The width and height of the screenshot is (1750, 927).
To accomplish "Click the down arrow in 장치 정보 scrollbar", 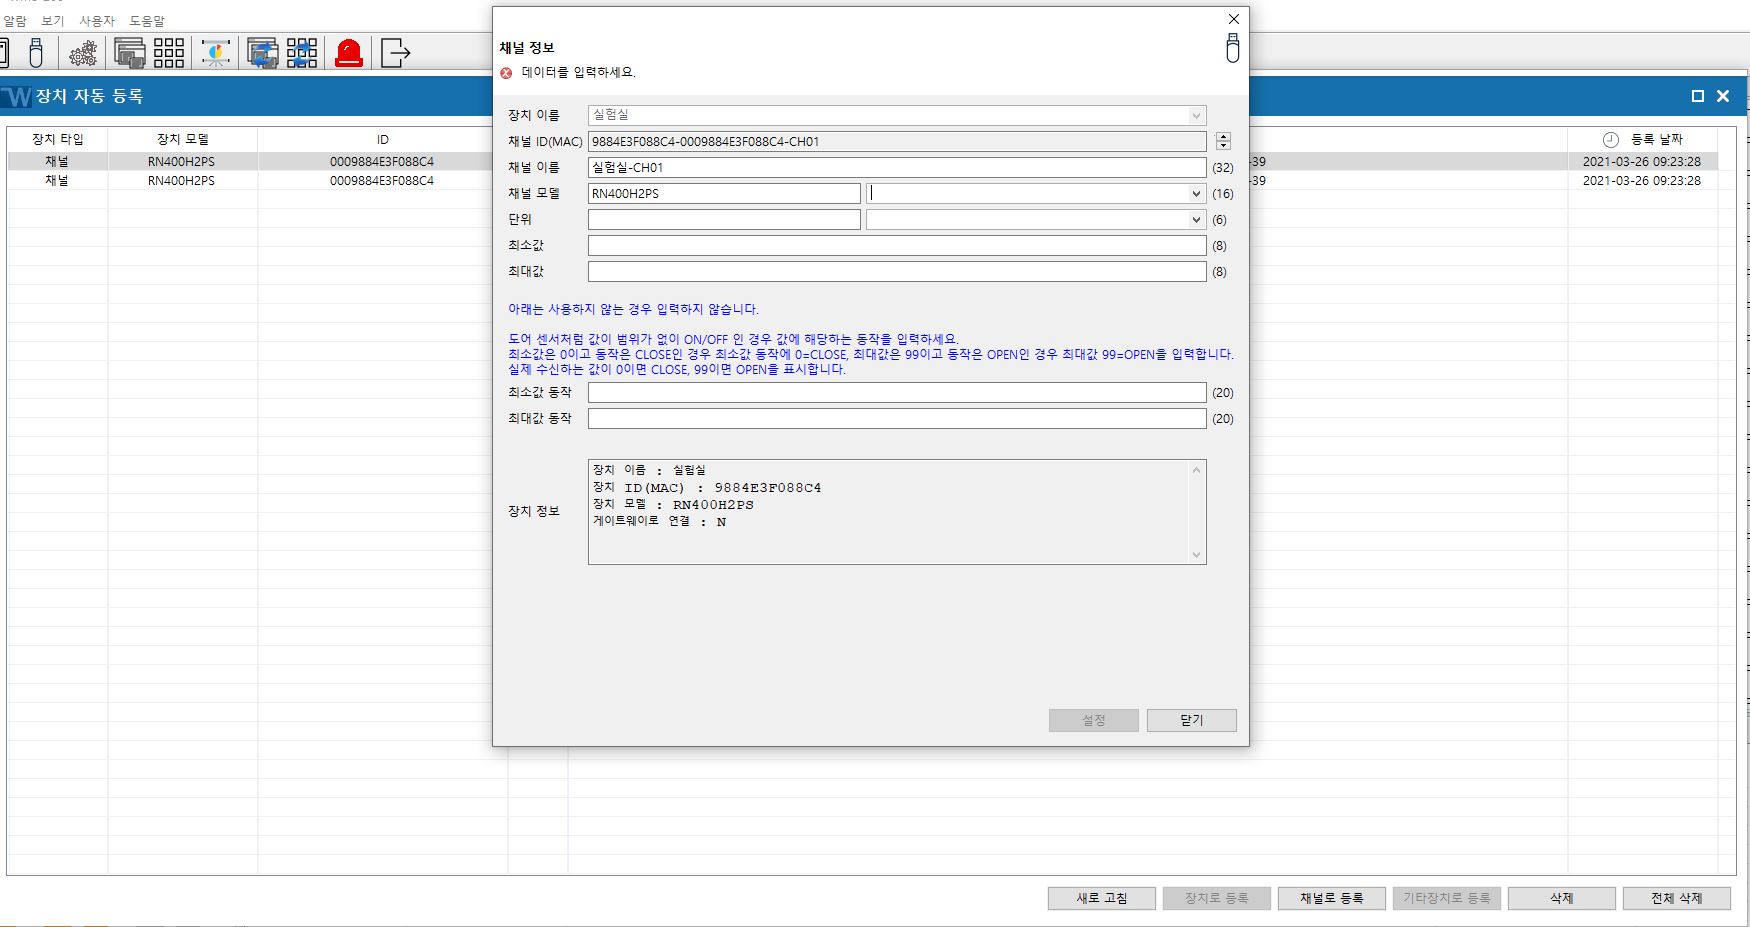I will pos(1196,555).
